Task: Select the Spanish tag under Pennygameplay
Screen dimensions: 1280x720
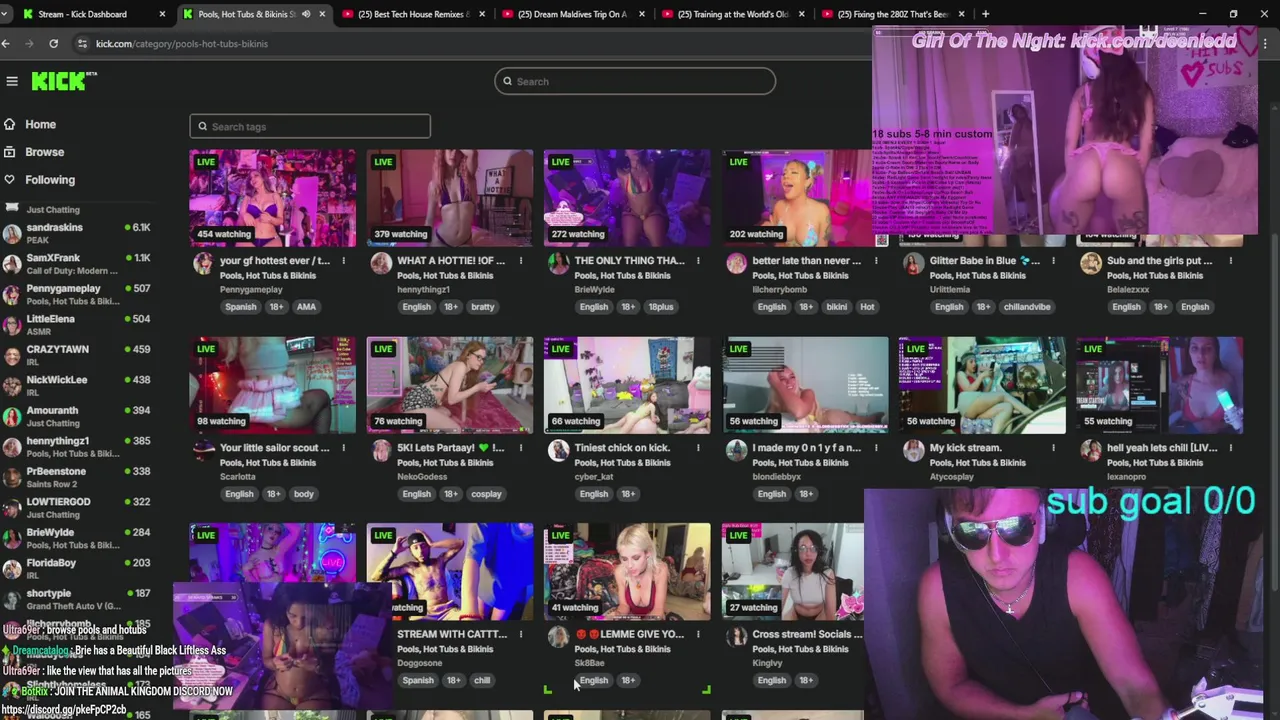Action: click(x=241, y=307)
